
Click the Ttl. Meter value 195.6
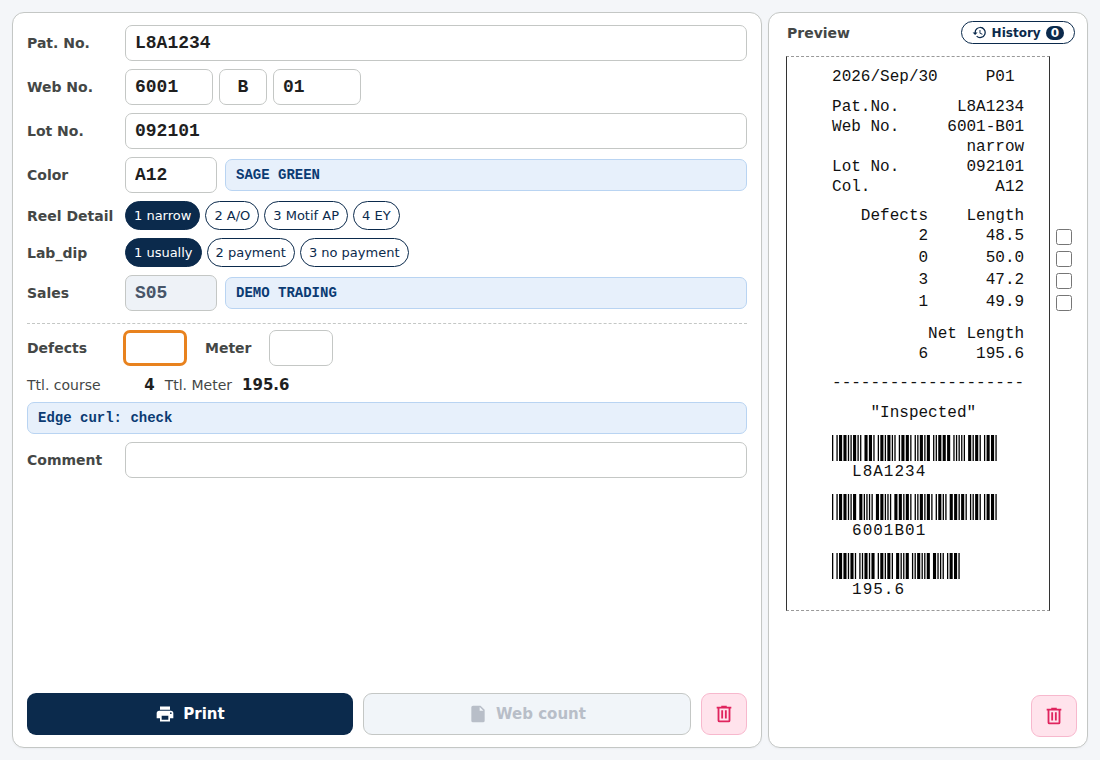(x=266, y=385)
